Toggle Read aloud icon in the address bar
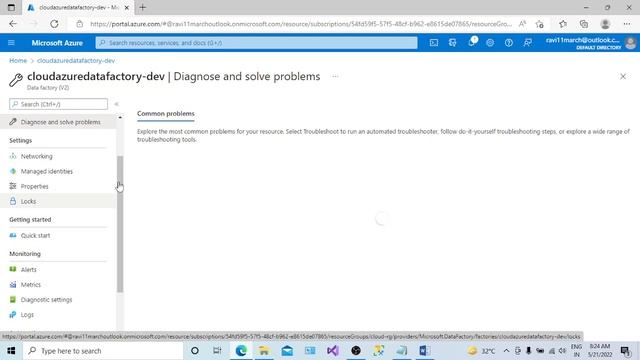 (x=522, y=24)
